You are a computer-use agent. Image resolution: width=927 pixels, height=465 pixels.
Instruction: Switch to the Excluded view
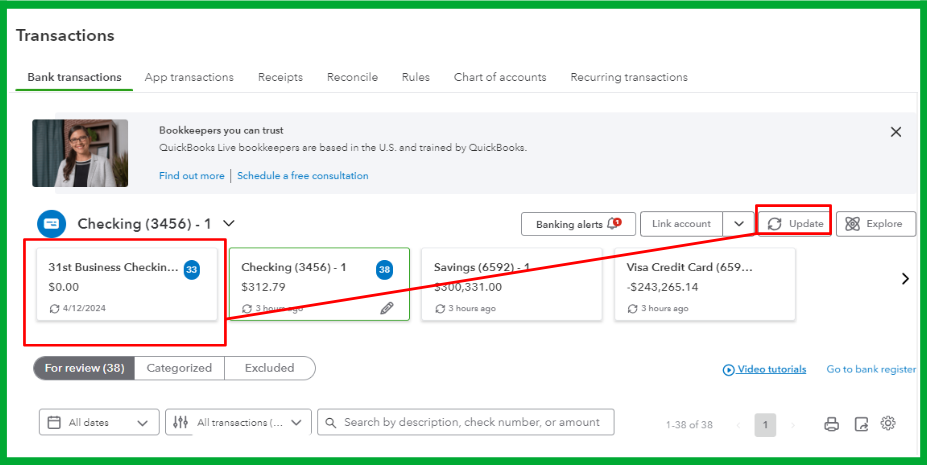270,368
